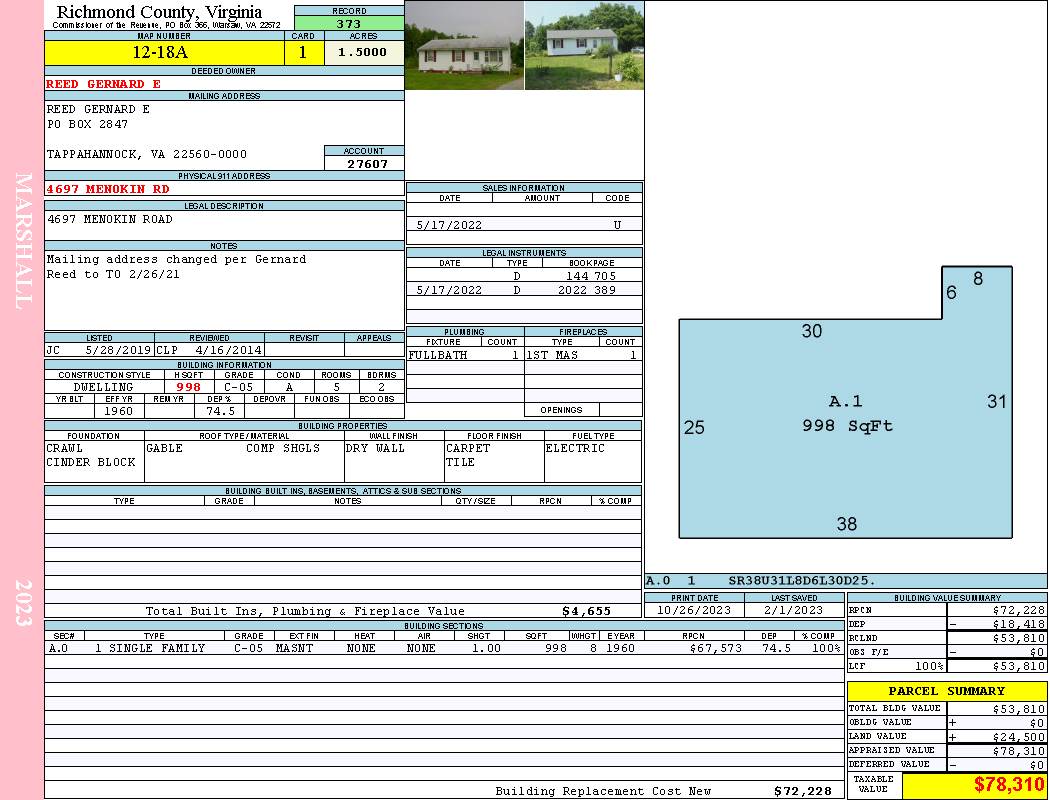Viewport: 1050px width, 800px height.
Task: Click acres value 1.5000
Action: (x=362, y=52)
